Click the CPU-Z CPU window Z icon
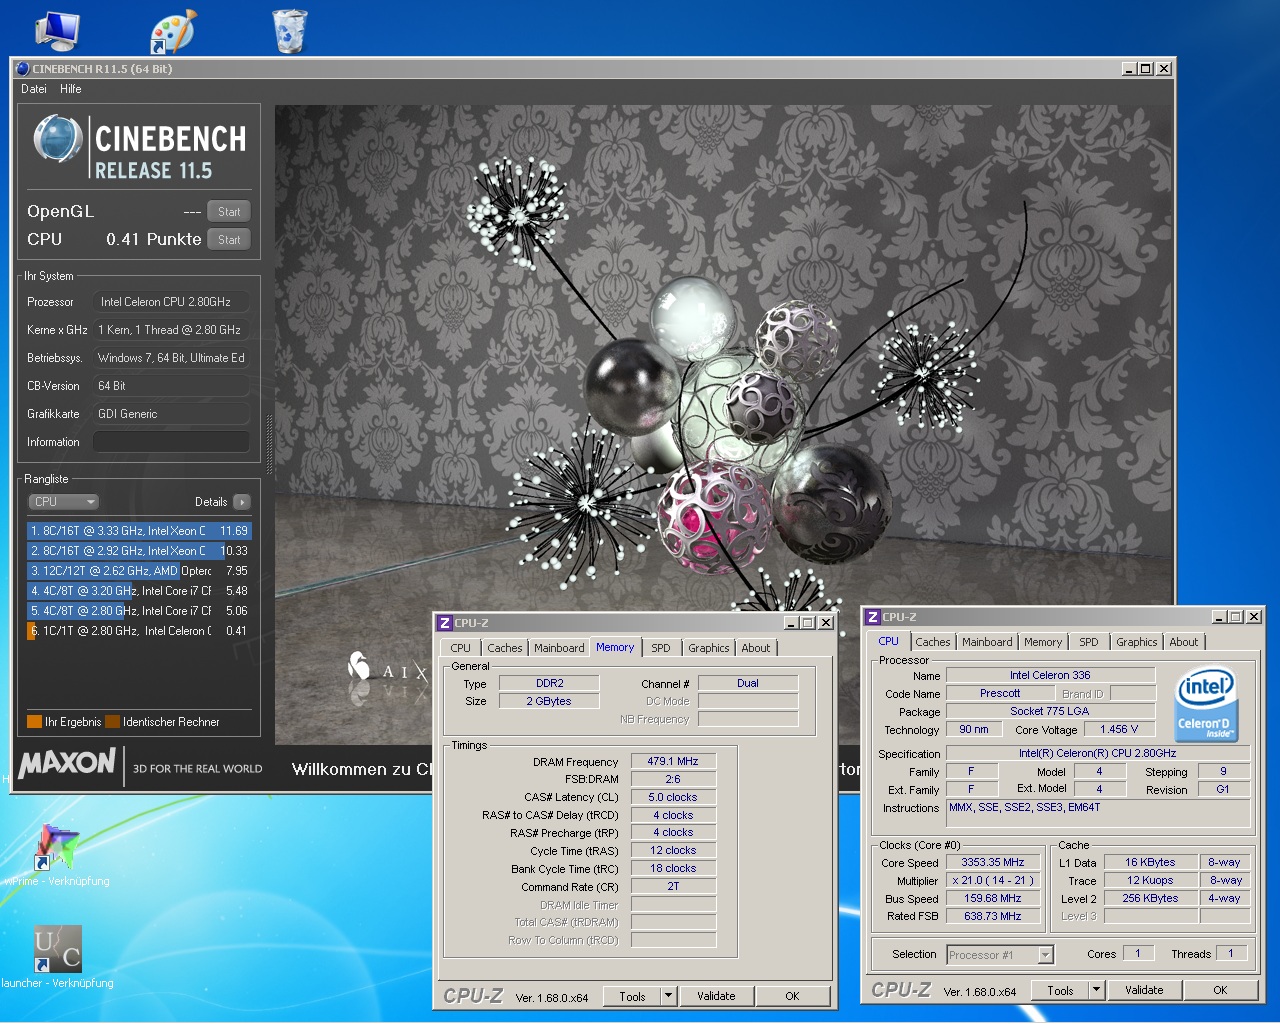 click(873, 617)
